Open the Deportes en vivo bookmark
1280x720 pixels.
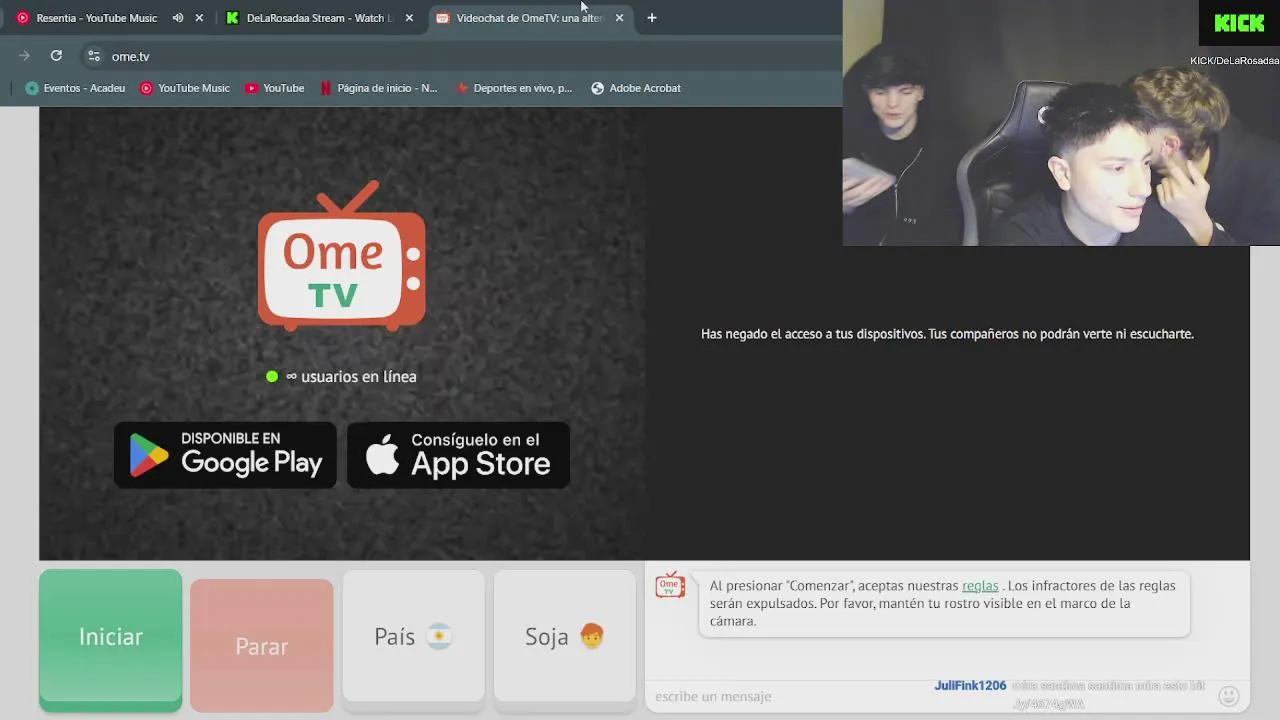coord(514,88)
